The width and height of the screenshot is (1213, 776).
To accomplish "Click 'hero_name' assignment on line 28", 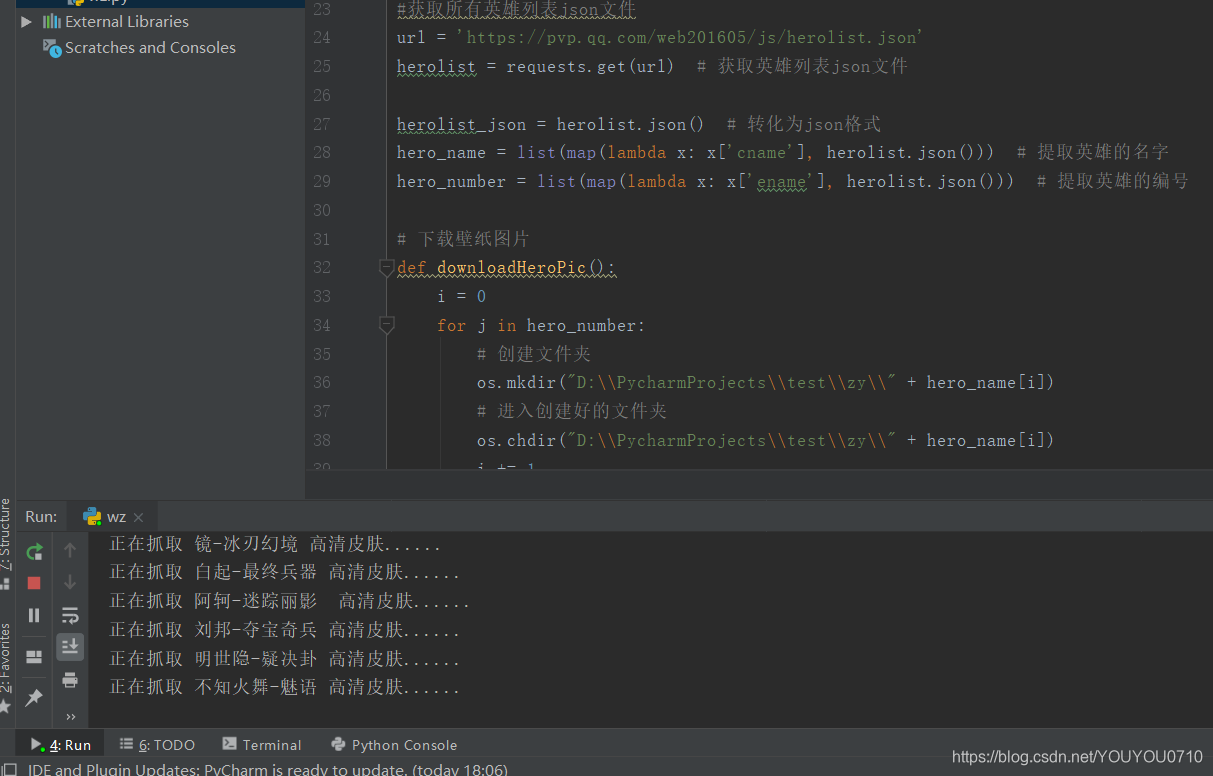I will pyautogui.click(x=441, y=152).
